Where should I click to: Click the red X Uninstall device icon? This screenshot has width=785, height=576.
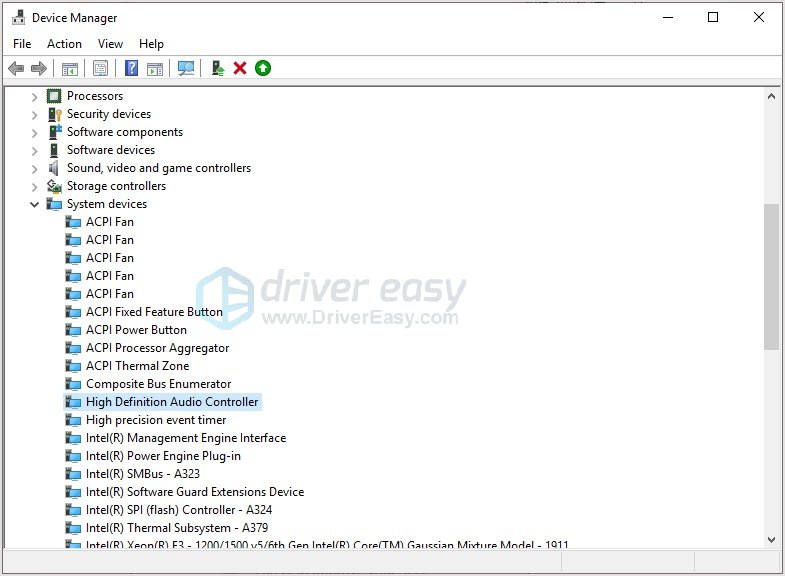(240, 68)
